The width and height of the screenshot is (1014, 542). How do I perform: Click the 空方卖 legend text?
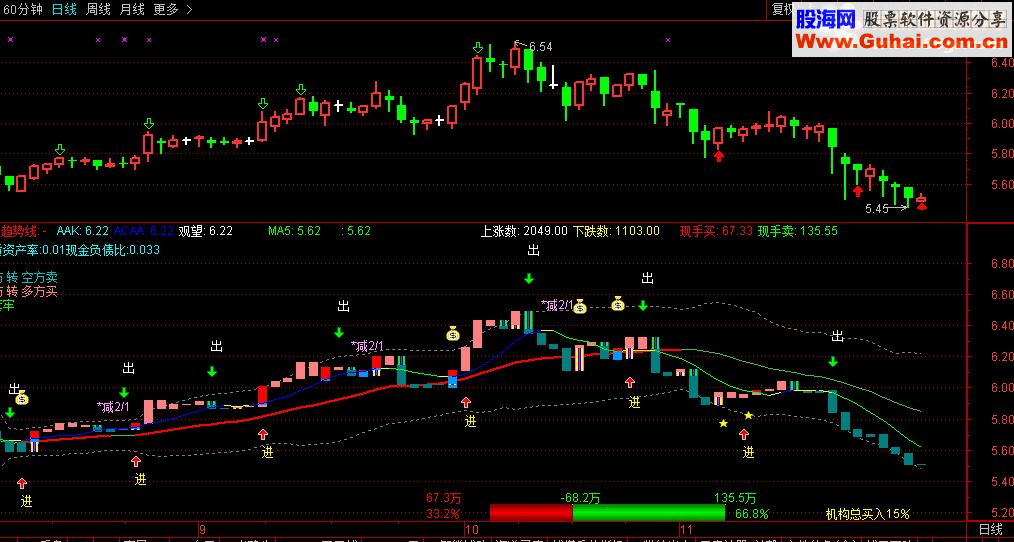click(x=39, y=277)
